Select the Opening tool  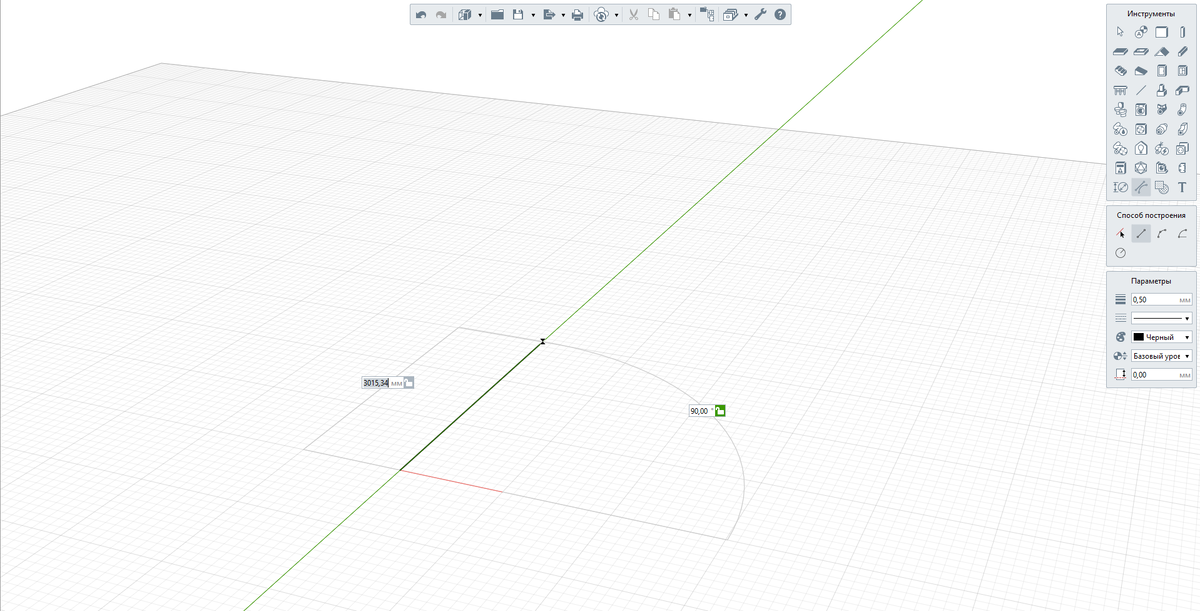1141,51
